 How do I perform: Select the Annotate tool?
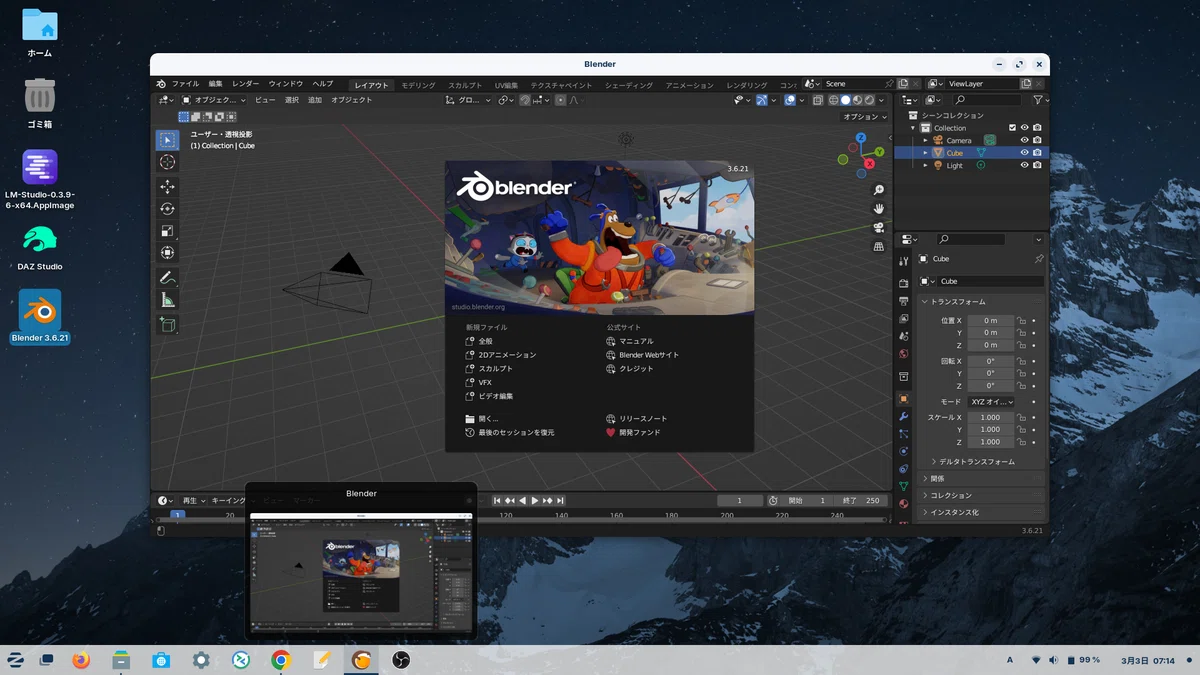click(167, 278)
